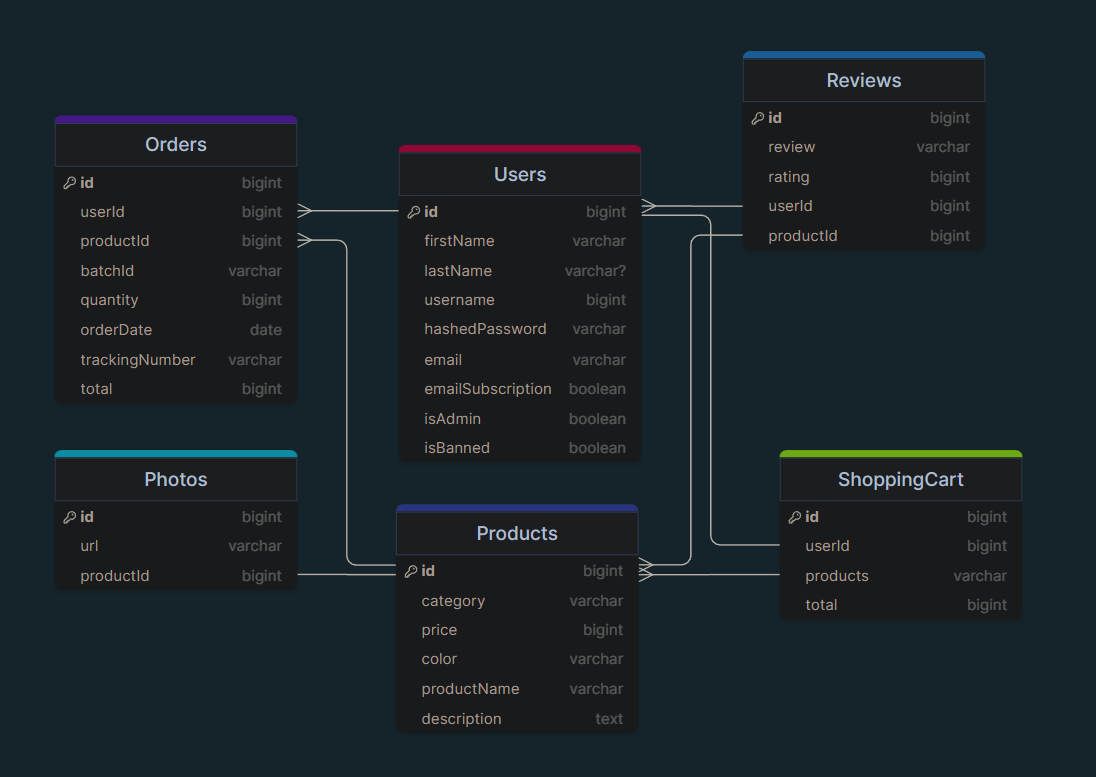Click the purple color bar atop Orders
The width and height of the screenshot is (1096, 777).
[x=176, y=119]
